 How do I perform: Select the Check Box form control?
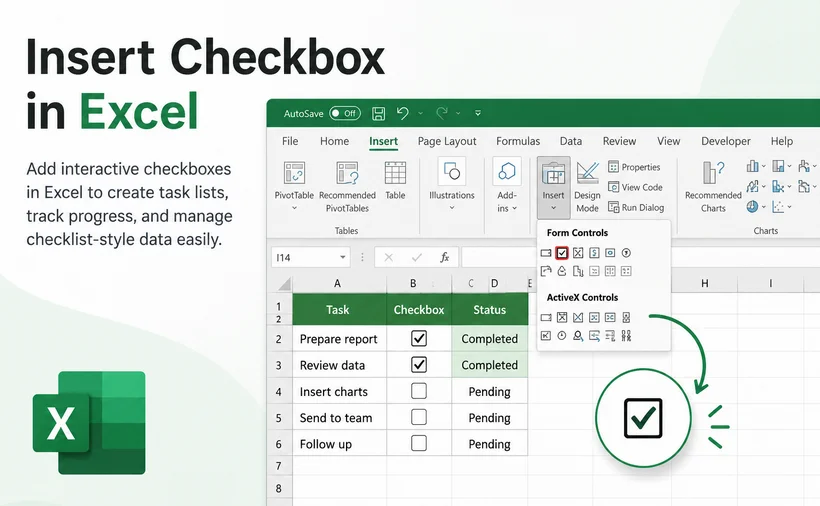click(562, 253)
